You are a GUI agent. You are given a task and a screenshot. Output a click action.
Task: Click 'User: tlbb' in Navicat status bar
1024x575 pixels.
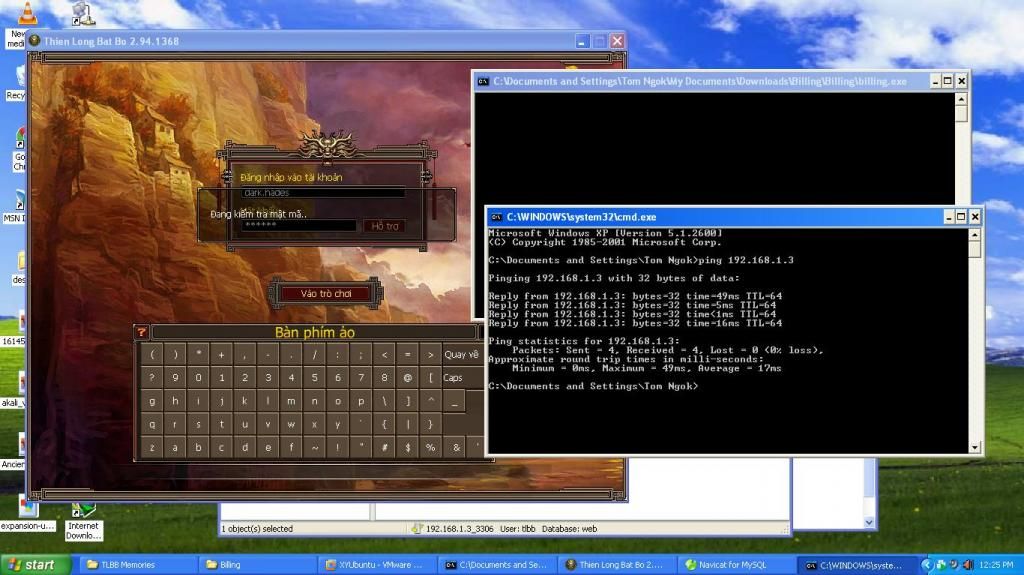point(518,529)
